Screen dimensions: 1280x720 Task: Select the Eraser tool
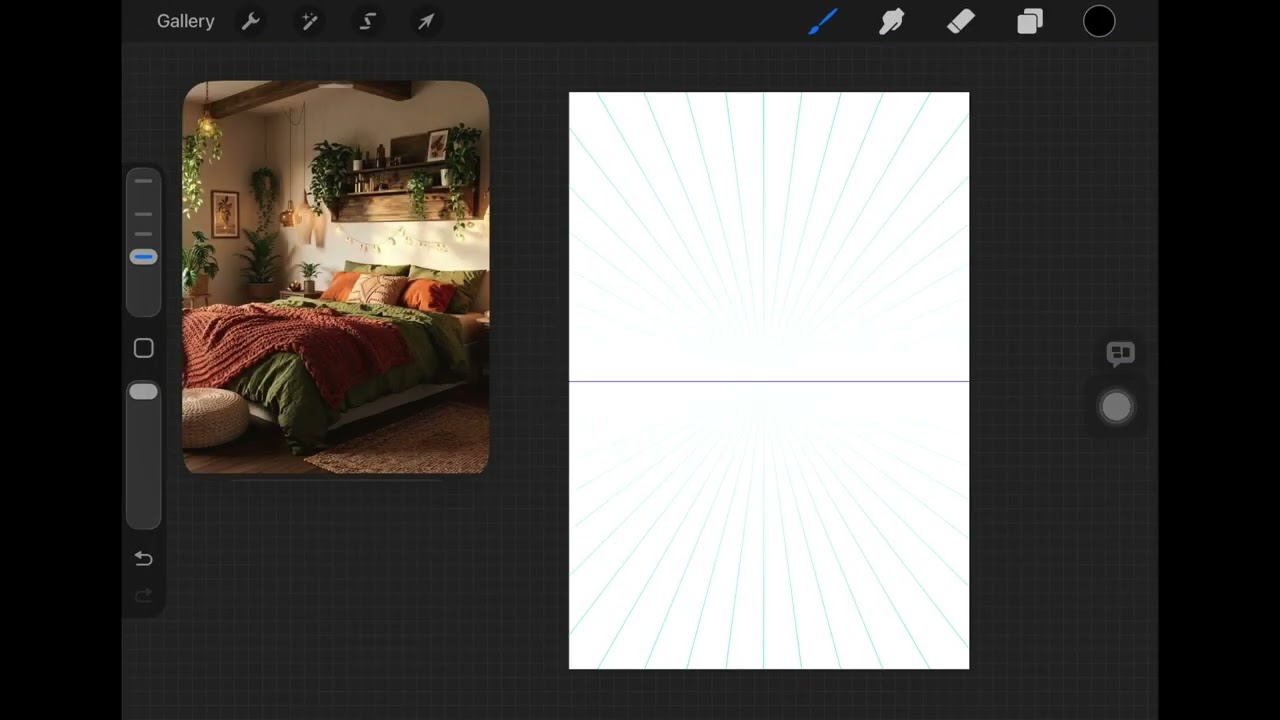click(961, 21)
